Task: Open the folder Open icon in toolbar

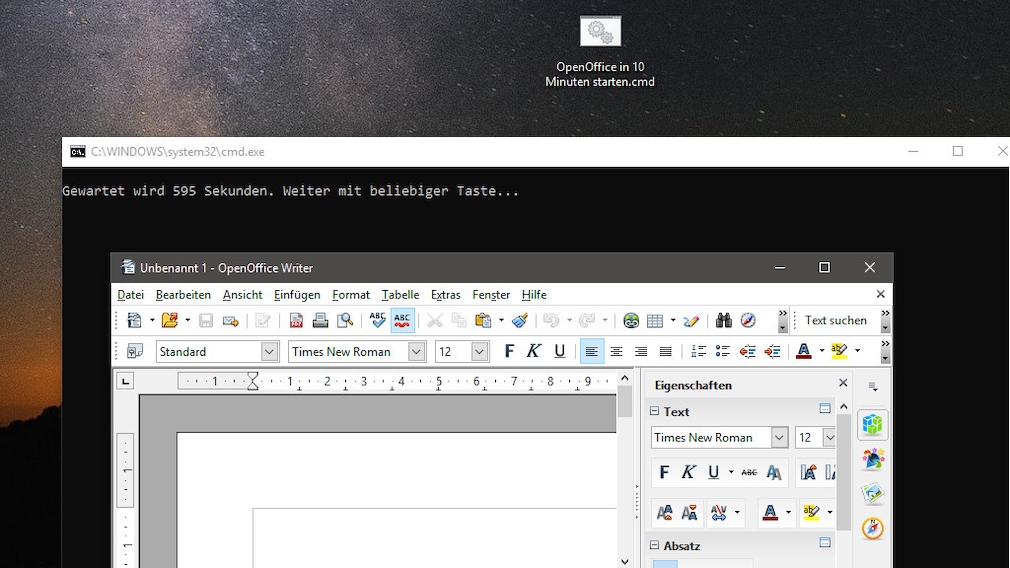Action: coord(169,320)
